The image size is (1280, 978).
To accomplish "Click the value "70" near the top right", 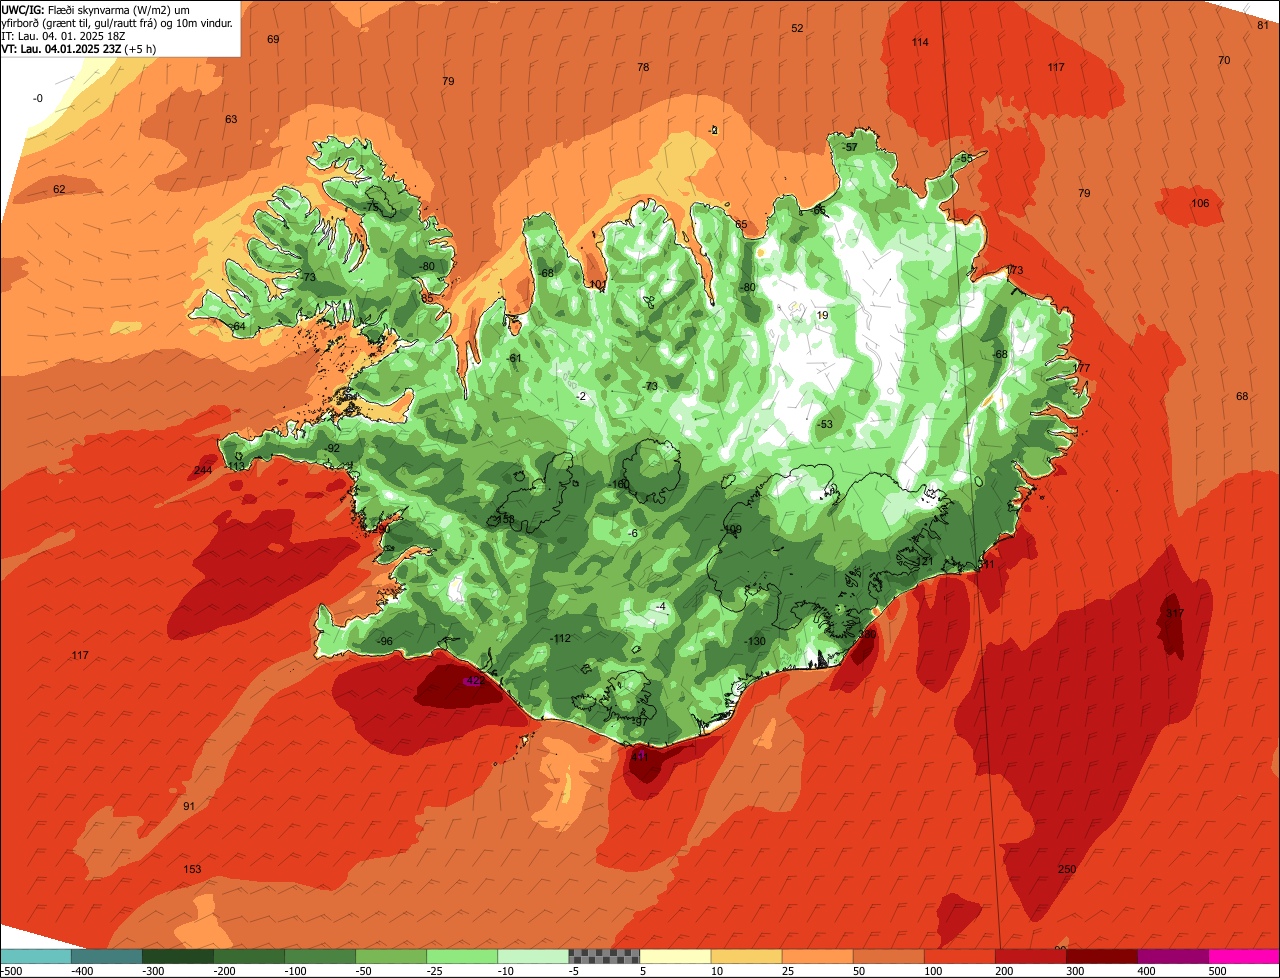I will pyautogui.click(x=1224, y=60).
